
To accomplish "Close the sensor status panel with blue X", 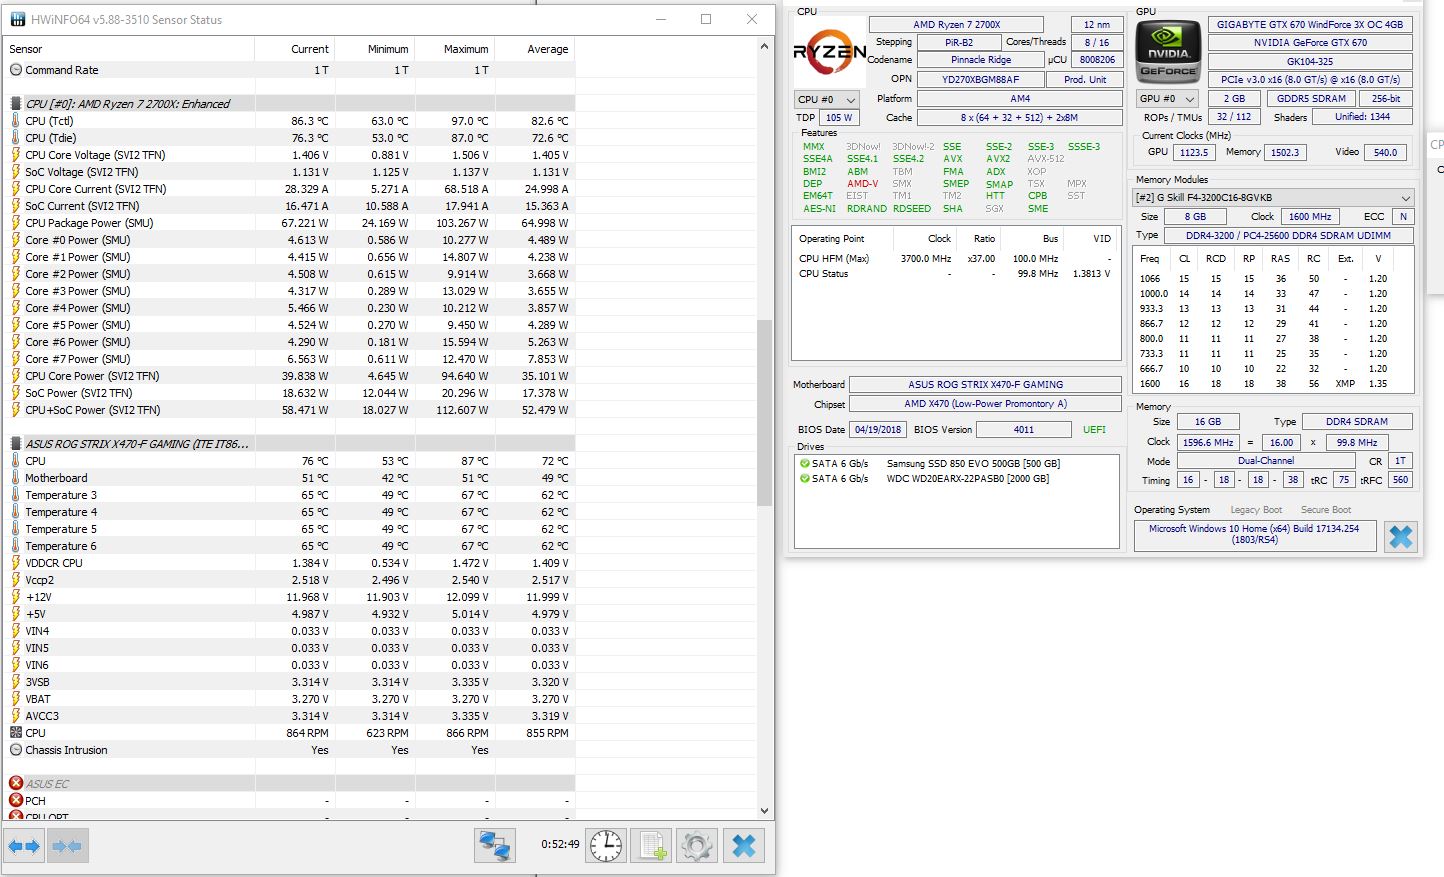I will (x=743, y=846).
